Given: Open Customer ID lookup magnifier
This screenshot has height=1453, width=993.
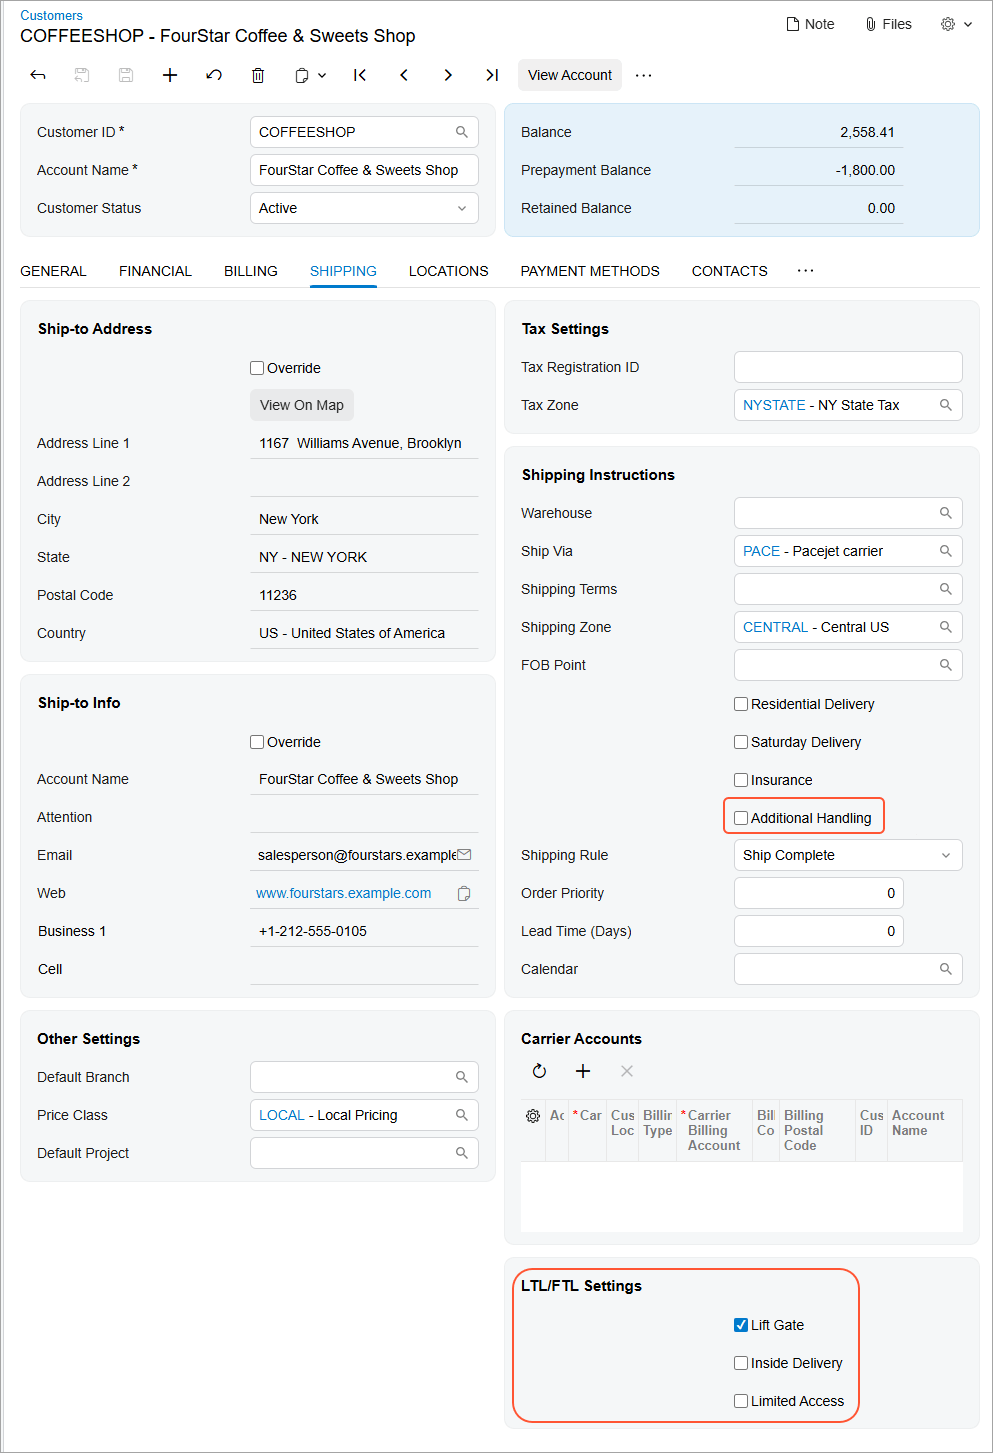Looking at the screenshot, I should pos(462,132).
